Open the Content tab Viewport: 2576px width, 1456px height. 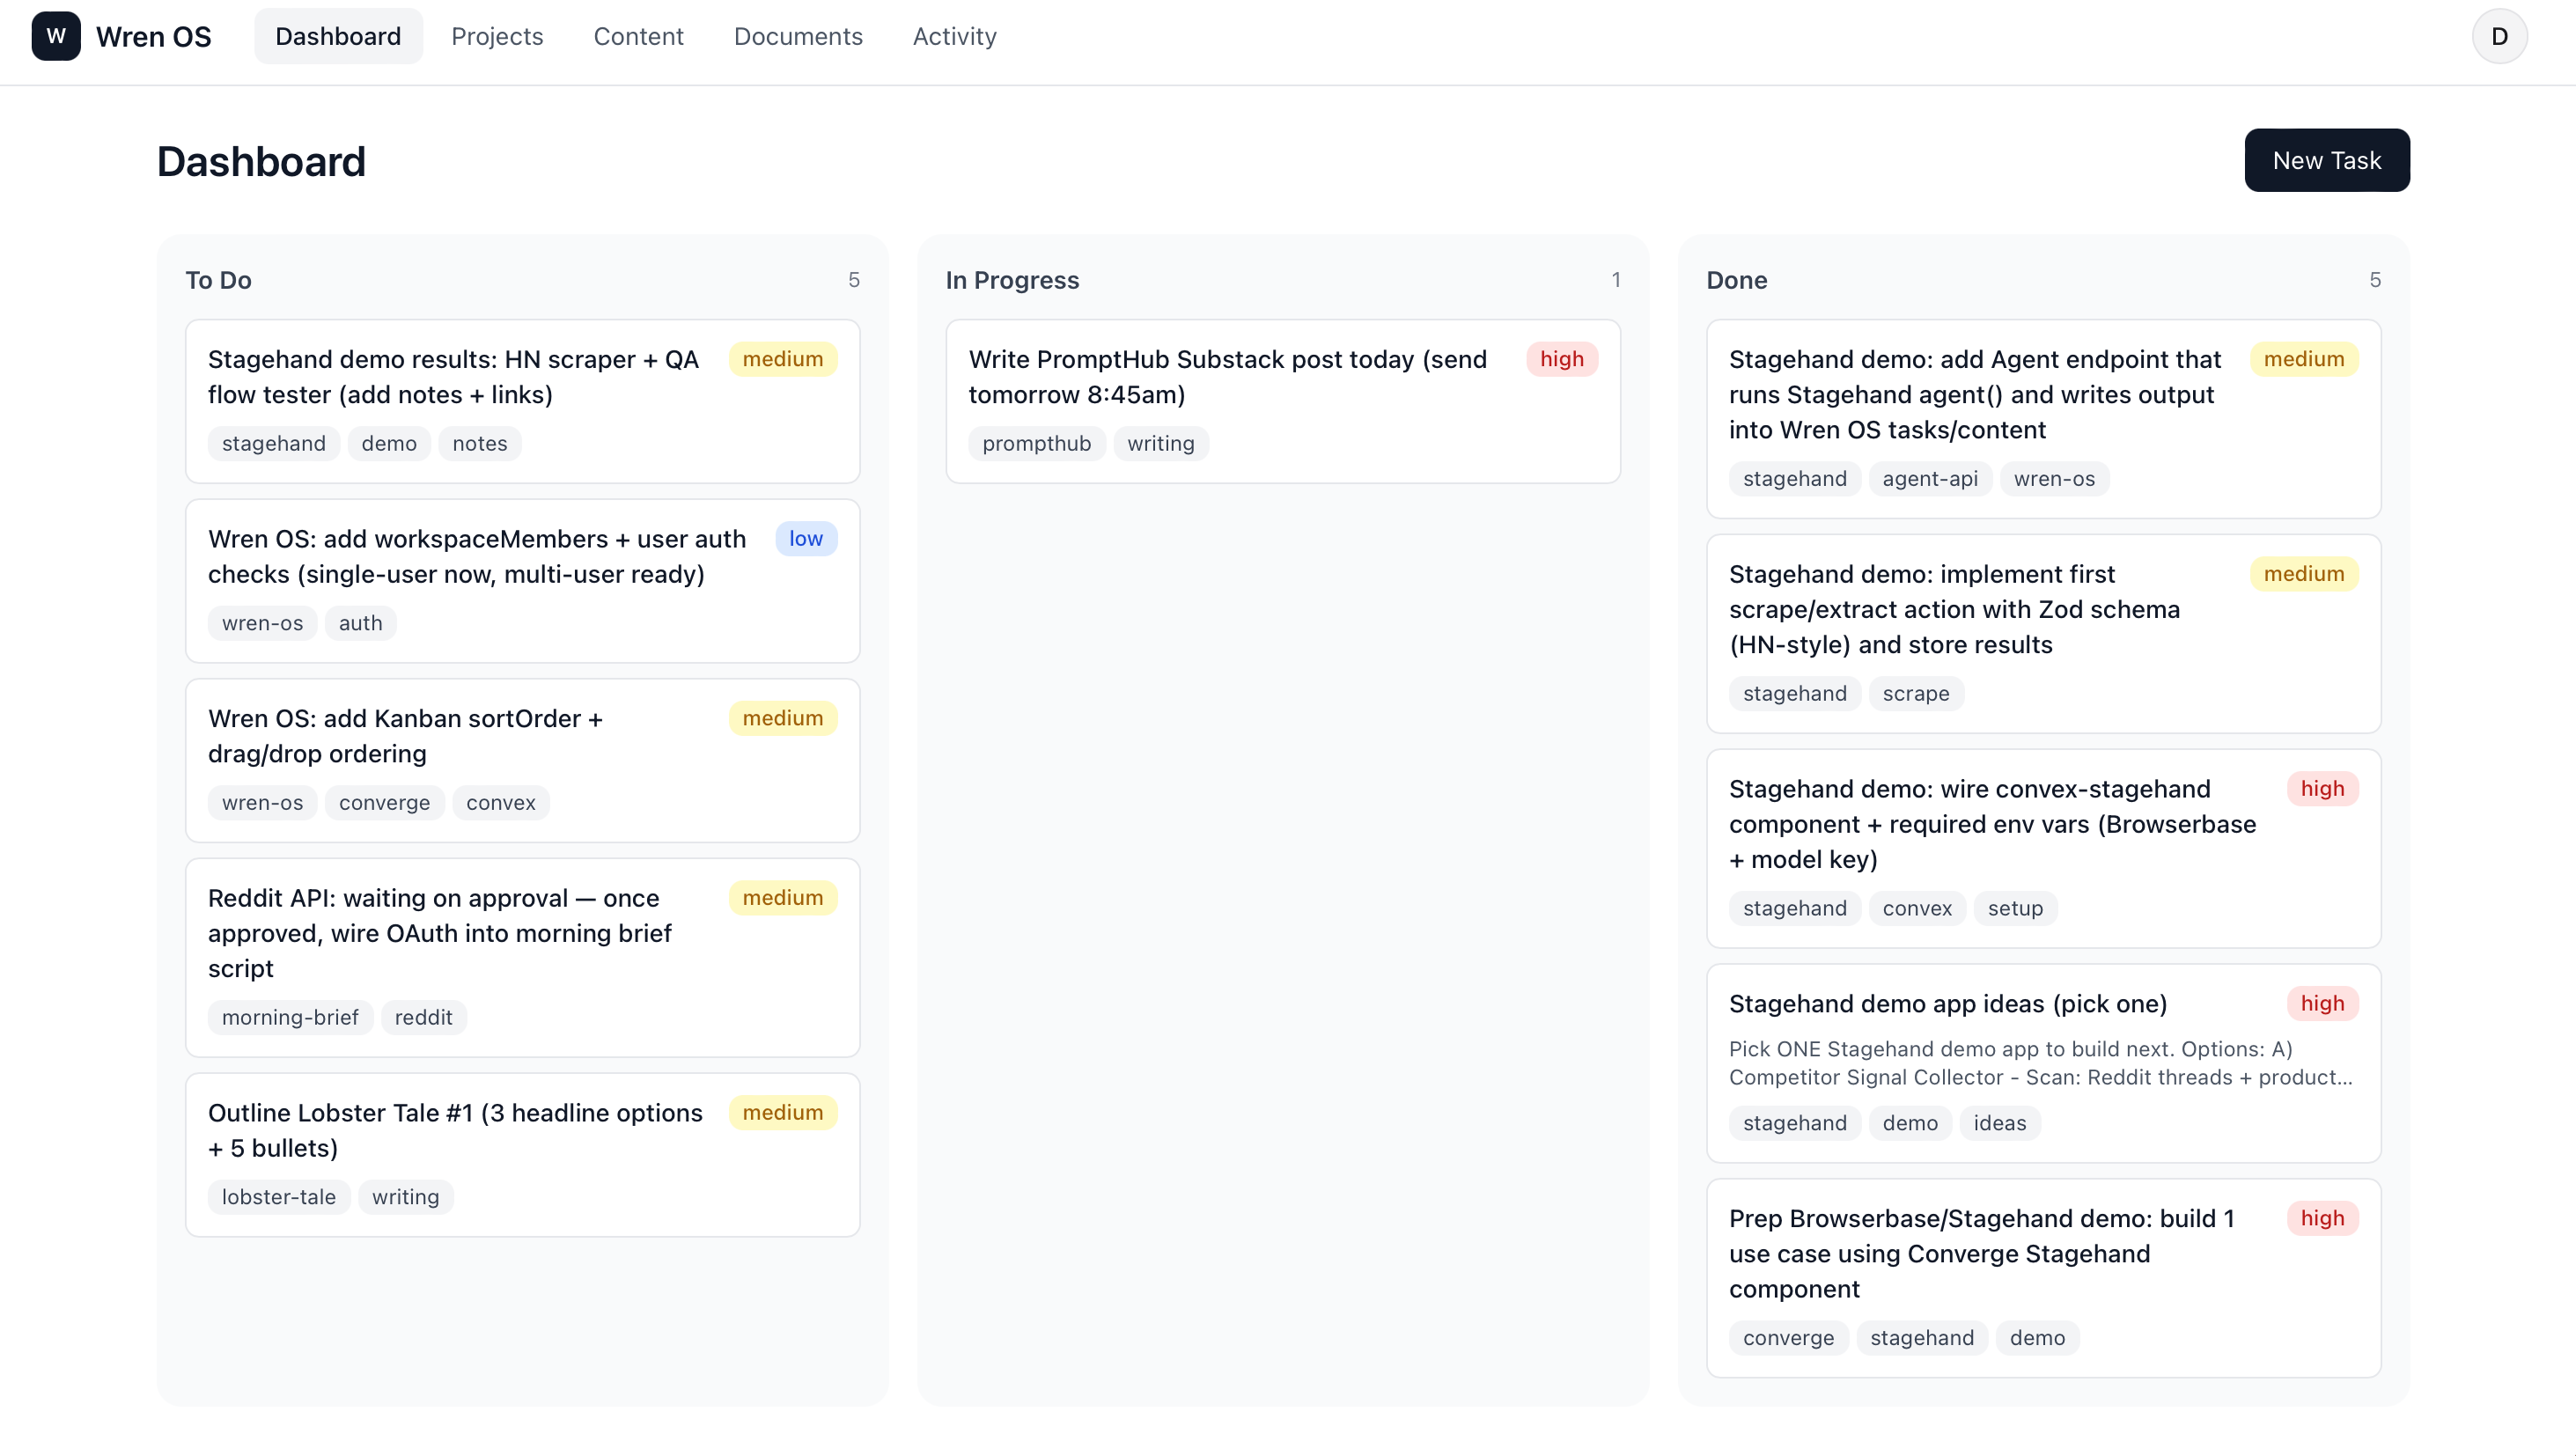pos(638,36)
